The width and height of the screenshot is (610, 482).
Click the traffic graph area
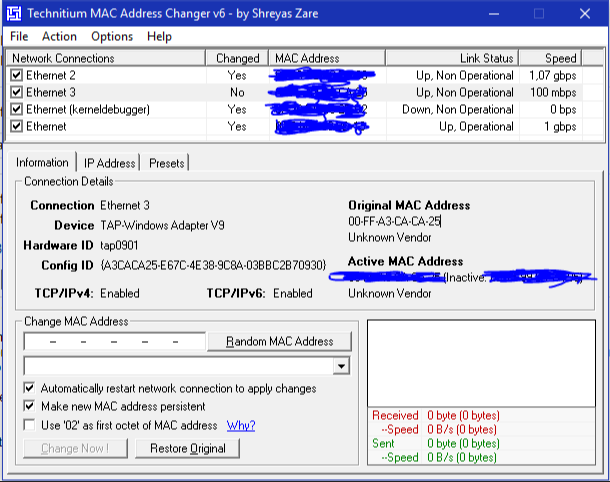[481, 363]
